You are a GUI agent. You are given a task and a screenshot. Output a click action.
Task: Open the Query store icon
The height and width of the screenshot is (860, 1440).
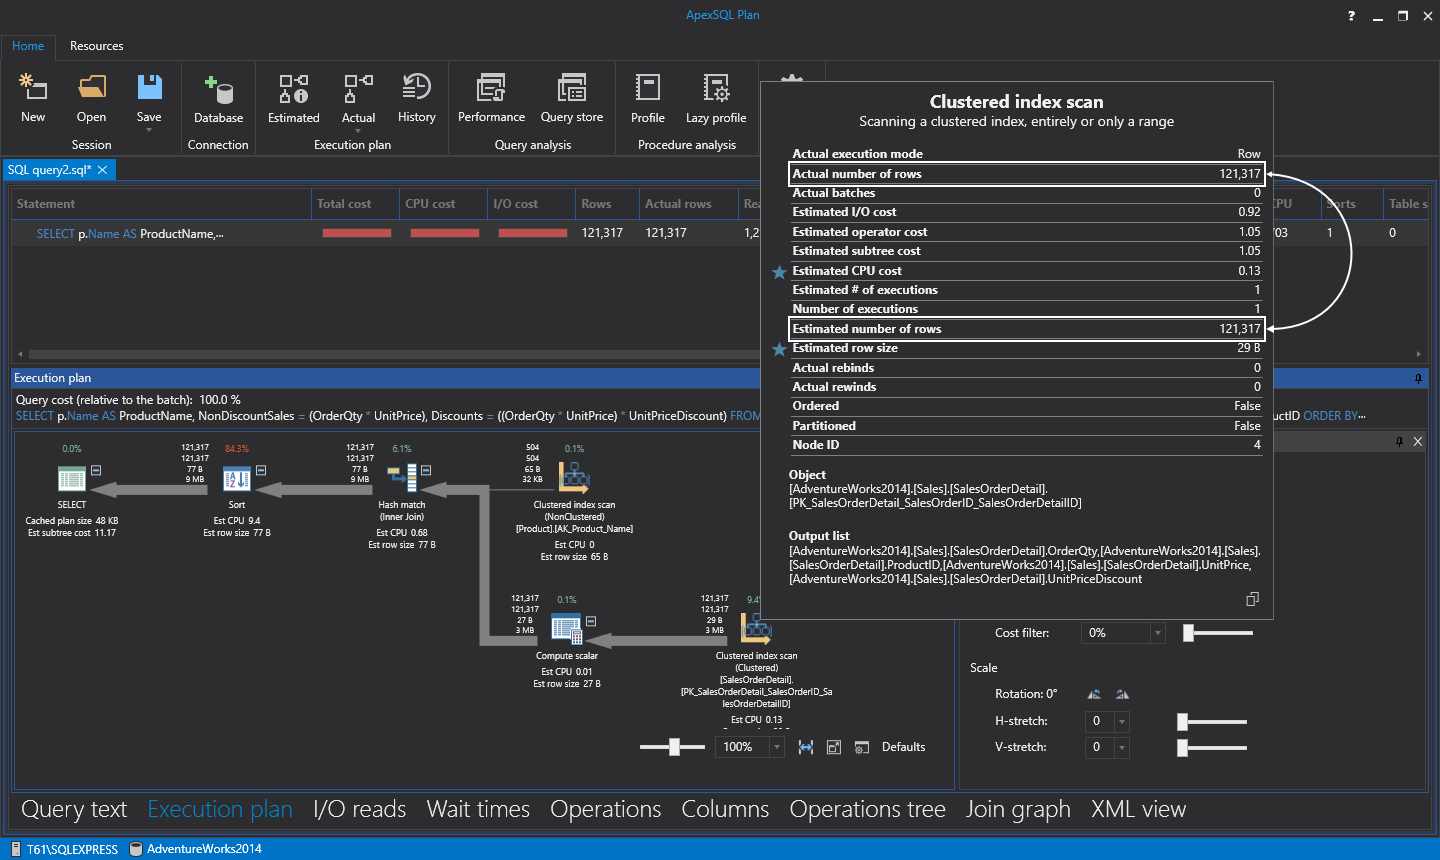[x=571, y=88]
